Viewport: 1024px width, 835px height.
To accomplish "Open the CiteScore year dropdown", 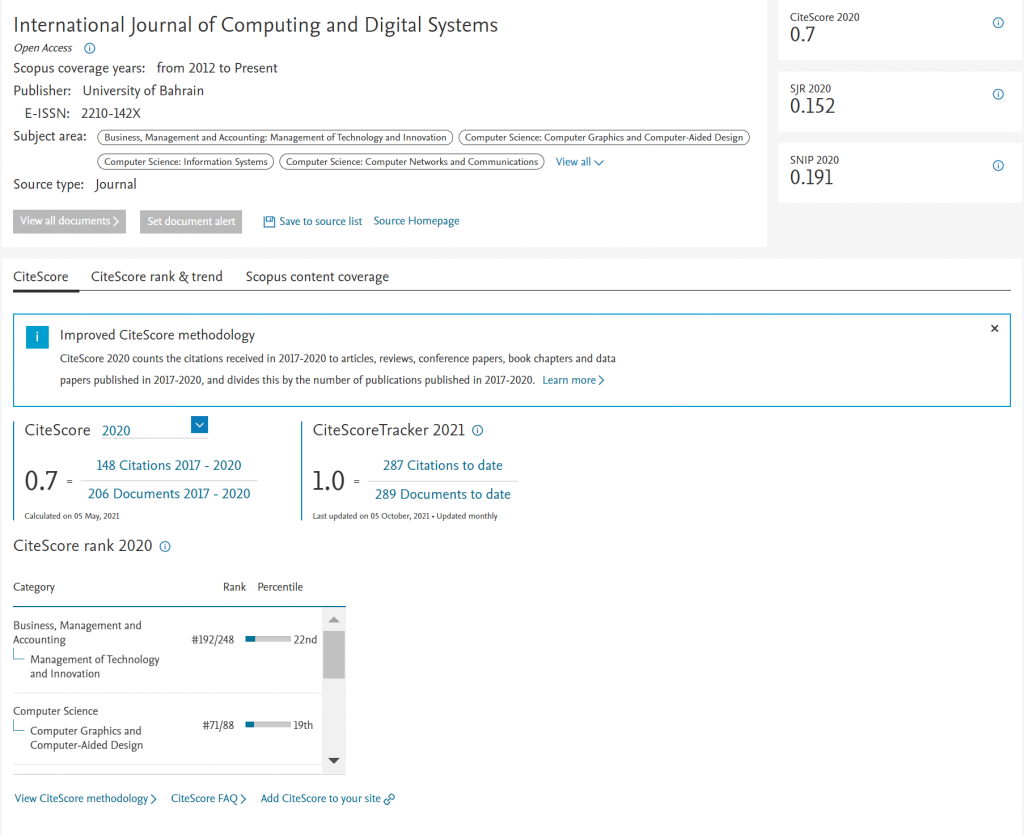I will [x=199, y=426].
